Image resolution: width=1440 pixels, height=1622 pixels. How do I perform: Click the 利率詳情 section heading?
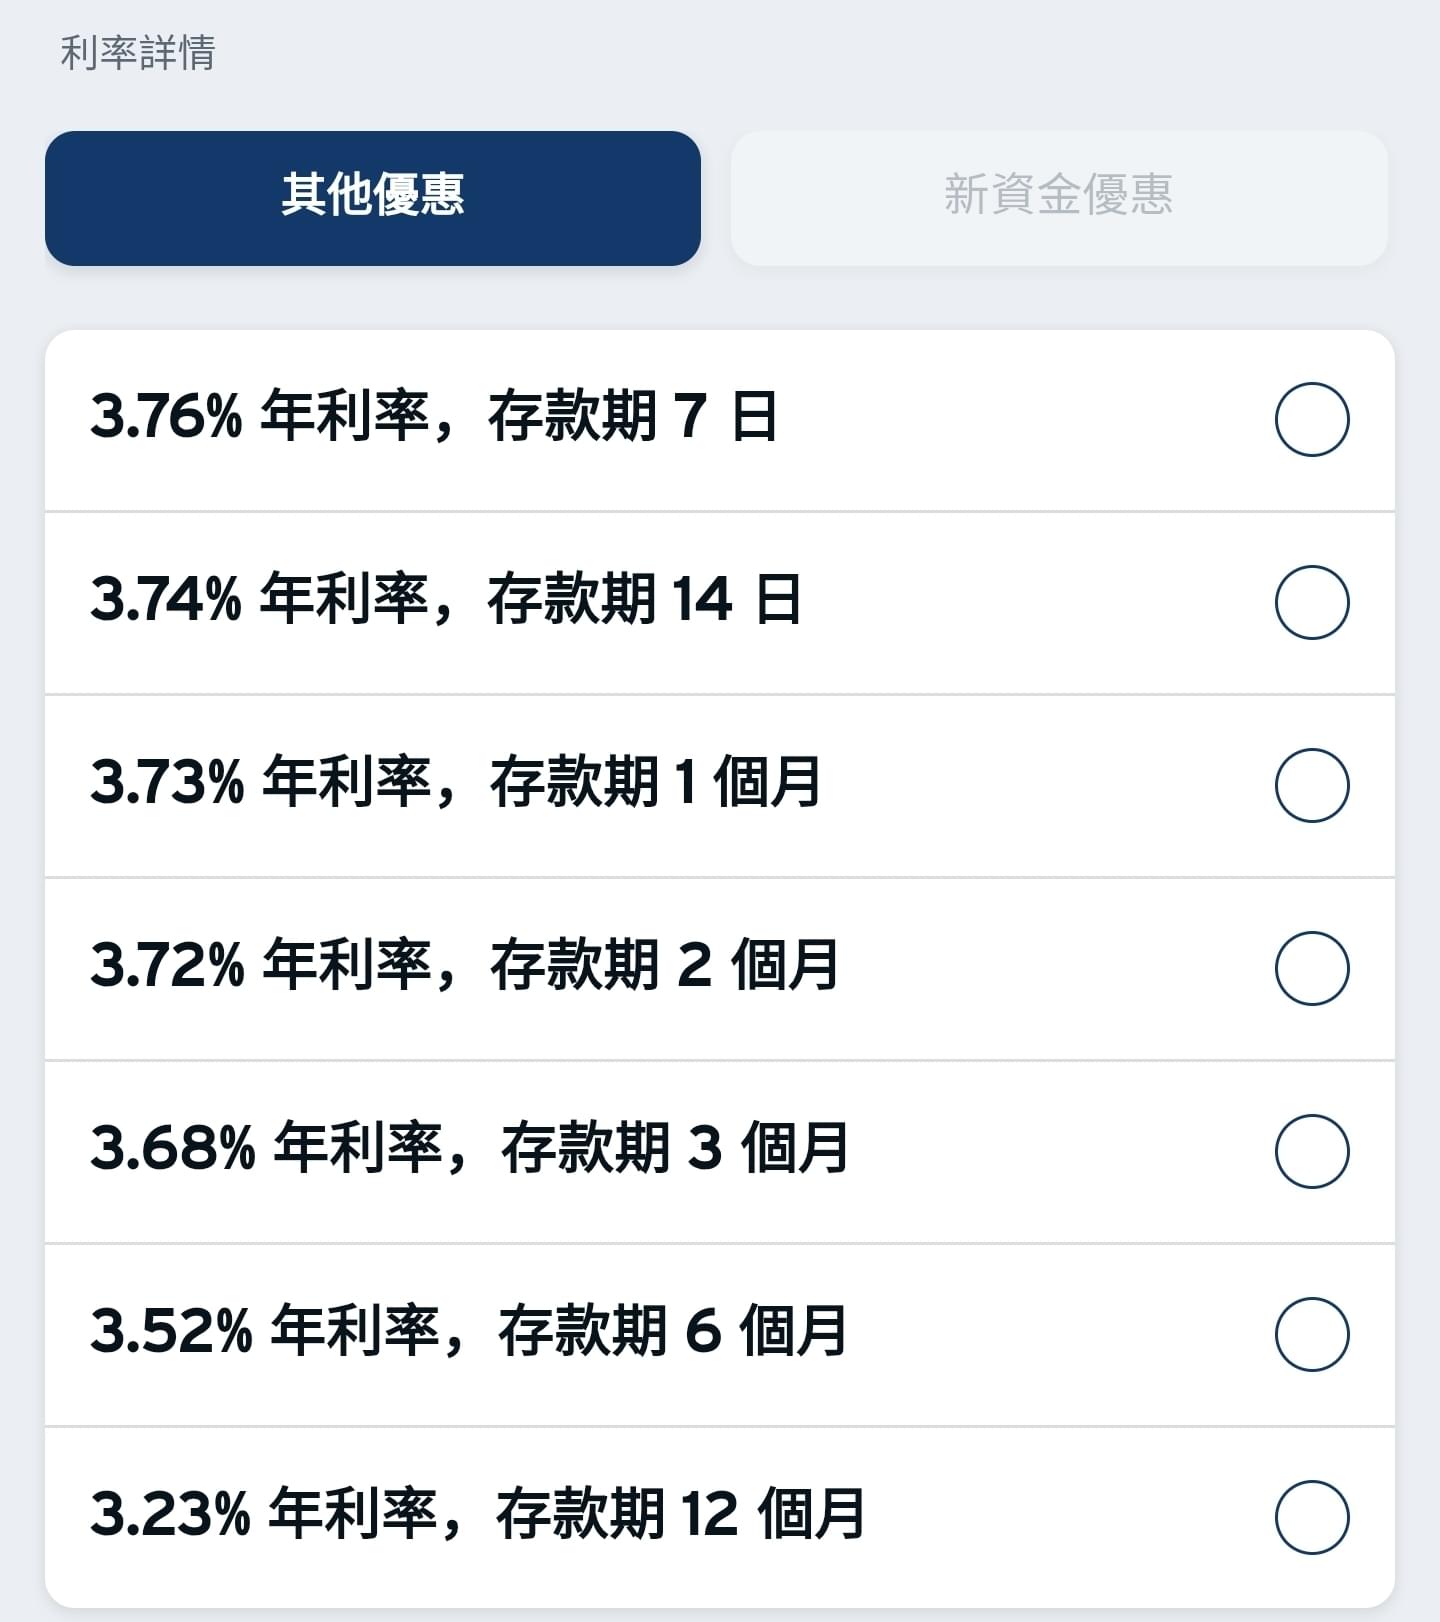tap(138, 52)
